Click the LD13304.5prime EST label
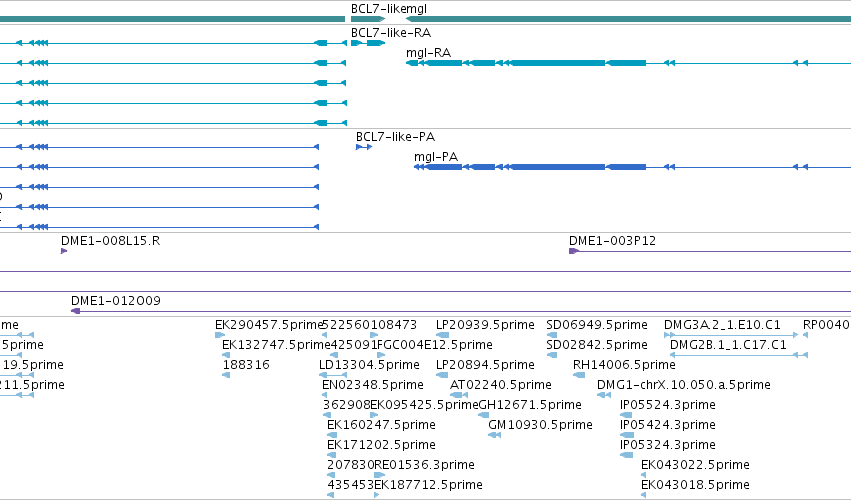This screenshot has height=500, width=851. point(369,365)
